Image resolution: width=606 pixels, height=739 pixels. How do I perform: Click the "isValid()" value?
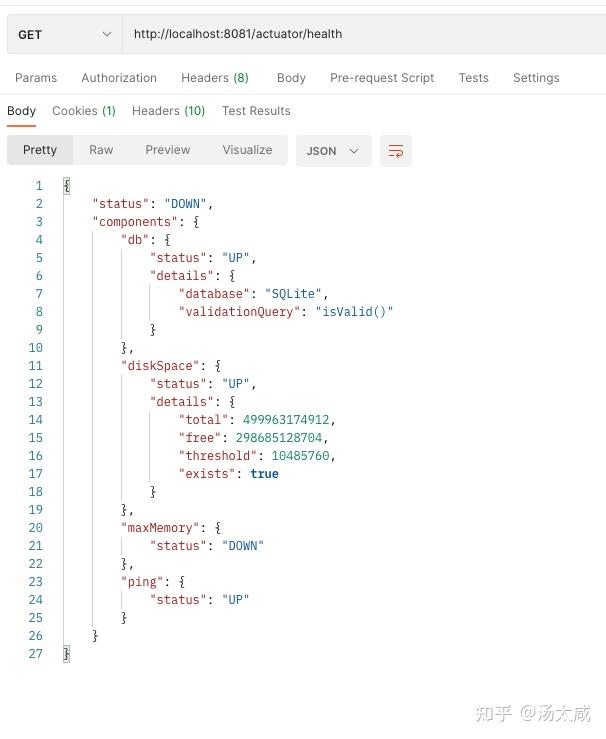354,312
